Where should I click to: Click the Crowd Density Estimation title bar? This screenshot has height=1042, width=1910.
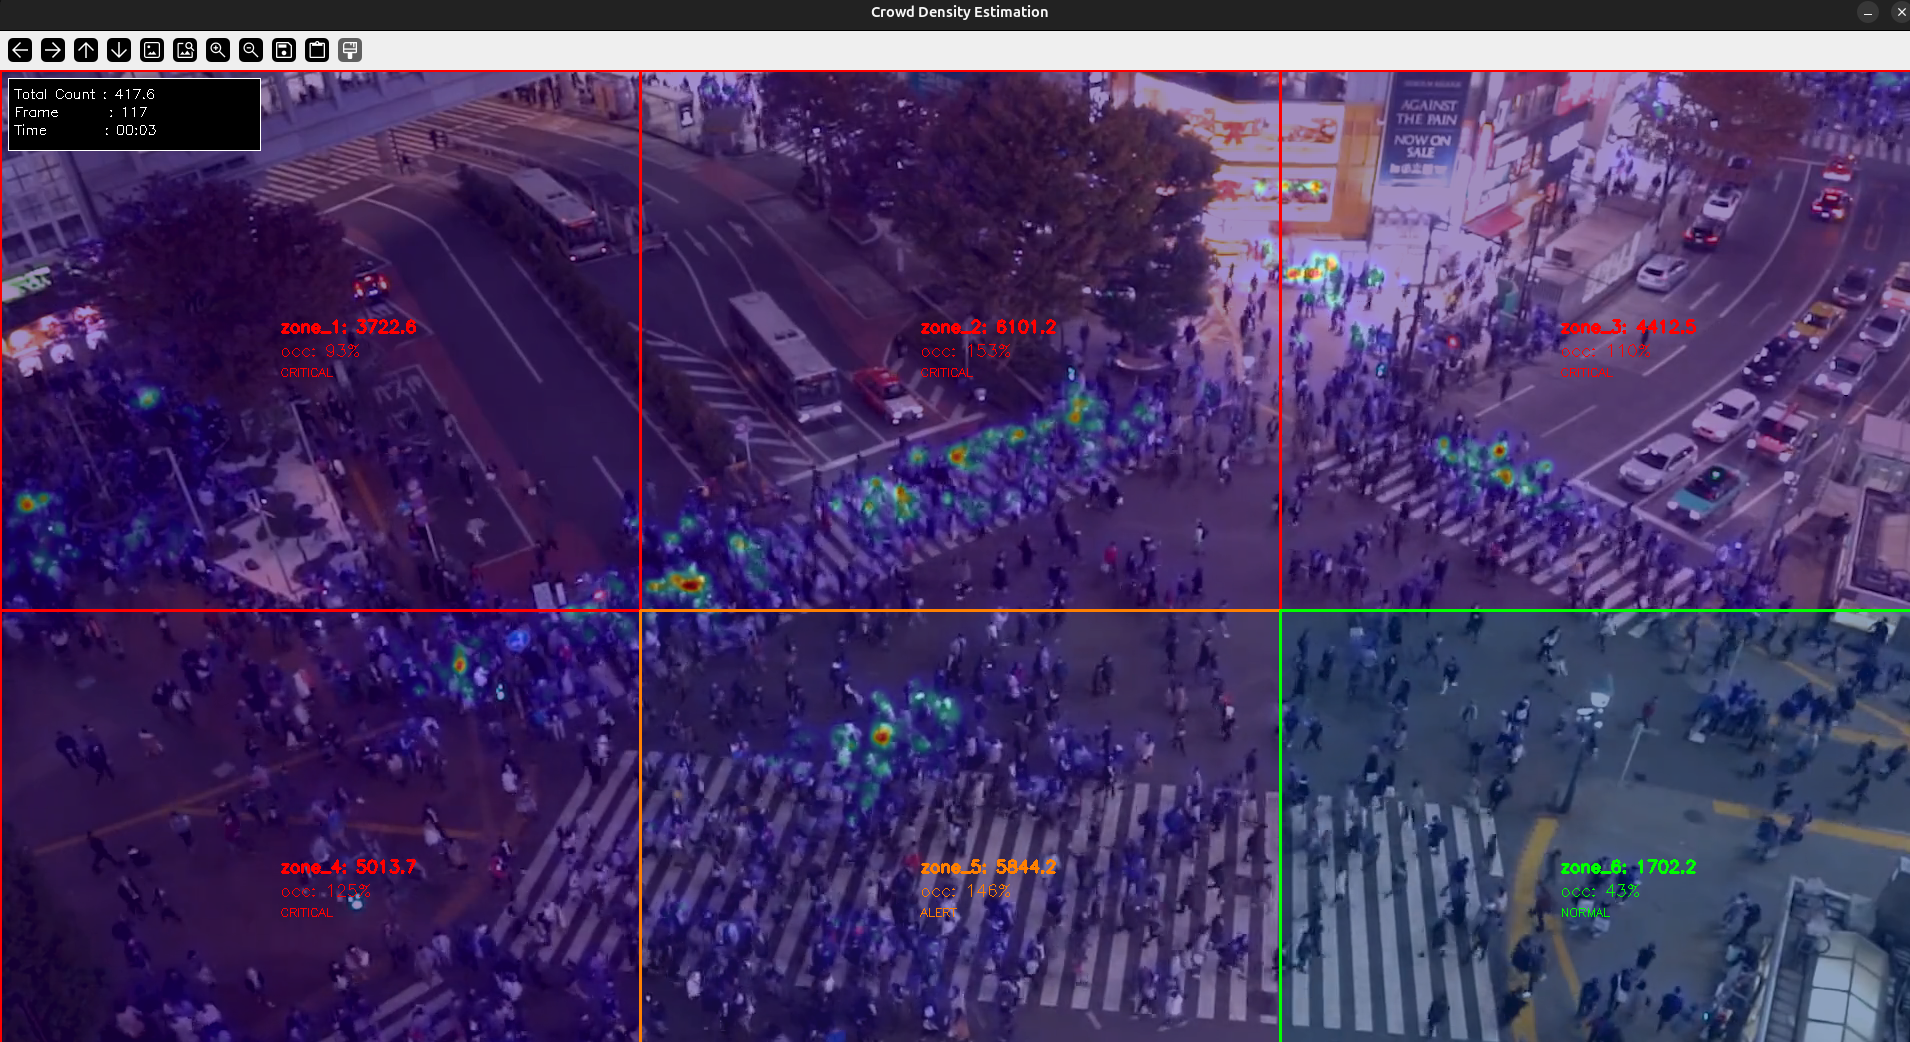point(957,12)
